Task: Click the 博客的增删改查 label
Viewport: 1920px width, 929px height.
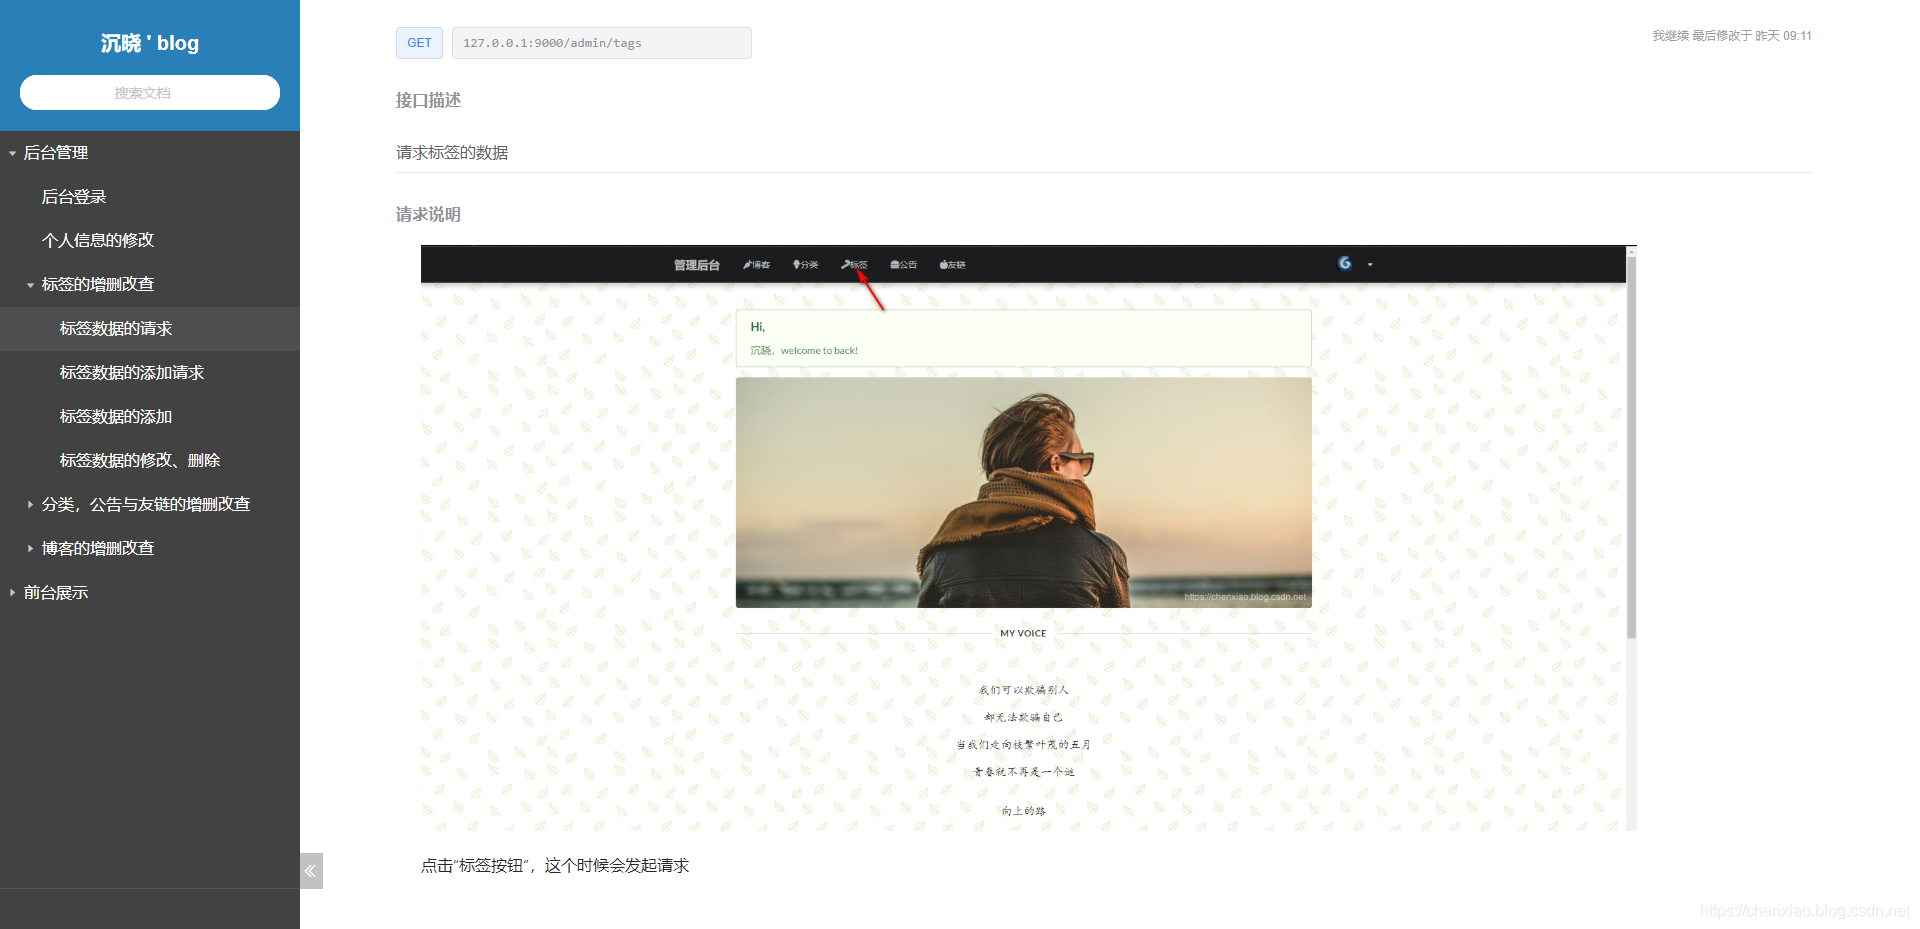Action: [98, 549]
